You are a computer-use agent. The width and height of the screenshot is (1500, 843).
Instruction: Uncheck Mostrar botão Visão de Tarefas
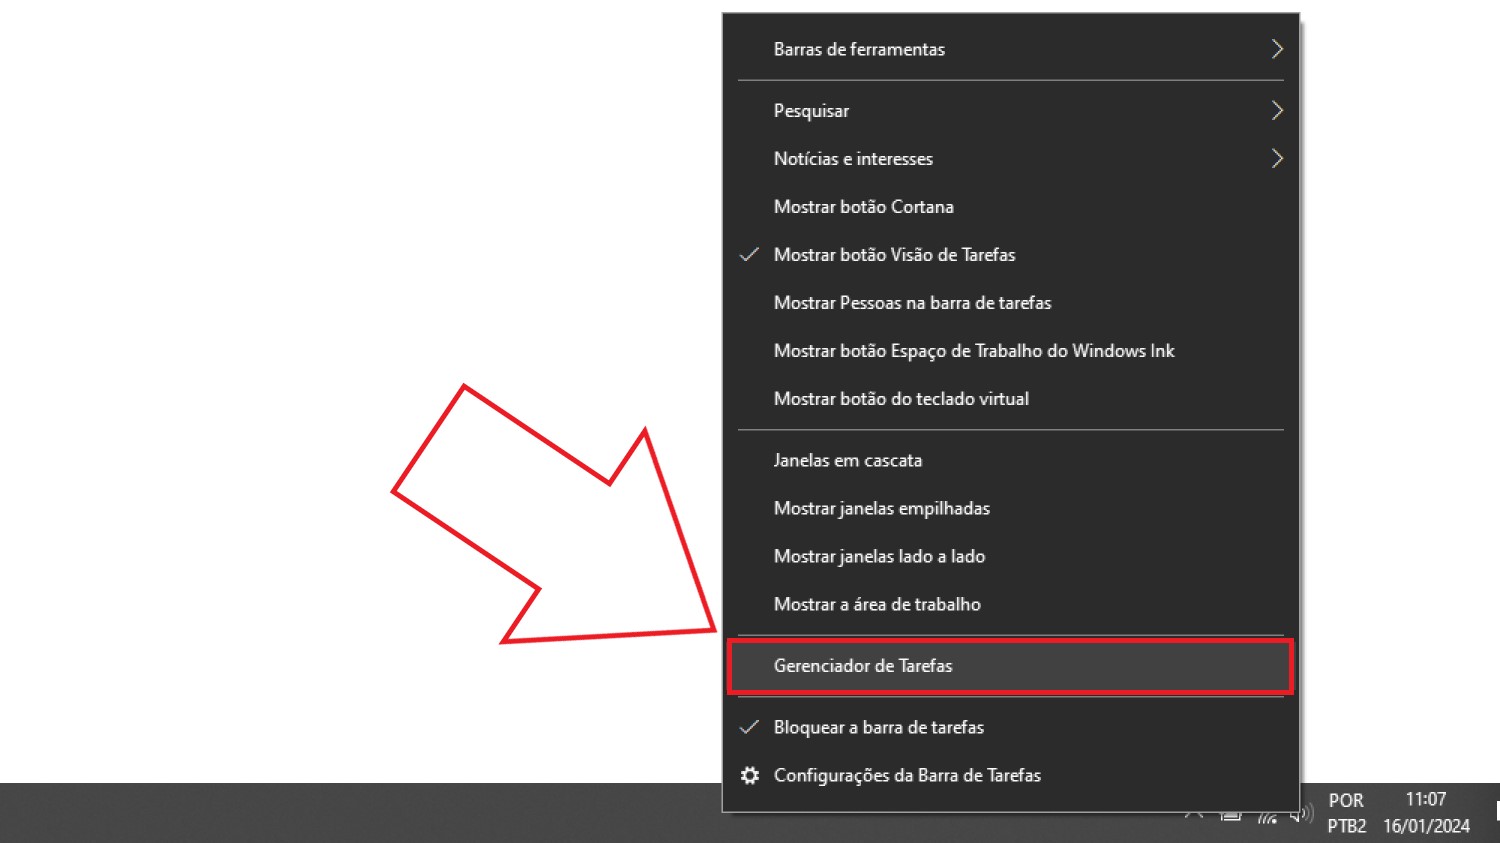tap(1010, 255)
